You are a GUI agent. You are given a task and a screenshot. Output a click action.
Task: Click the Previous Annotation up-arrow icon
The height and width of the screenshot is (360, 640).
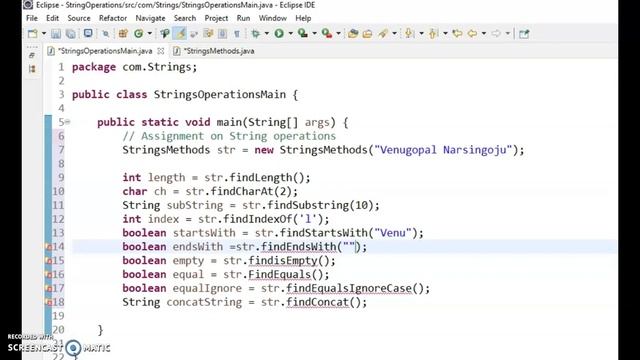(x=433, y=33)
